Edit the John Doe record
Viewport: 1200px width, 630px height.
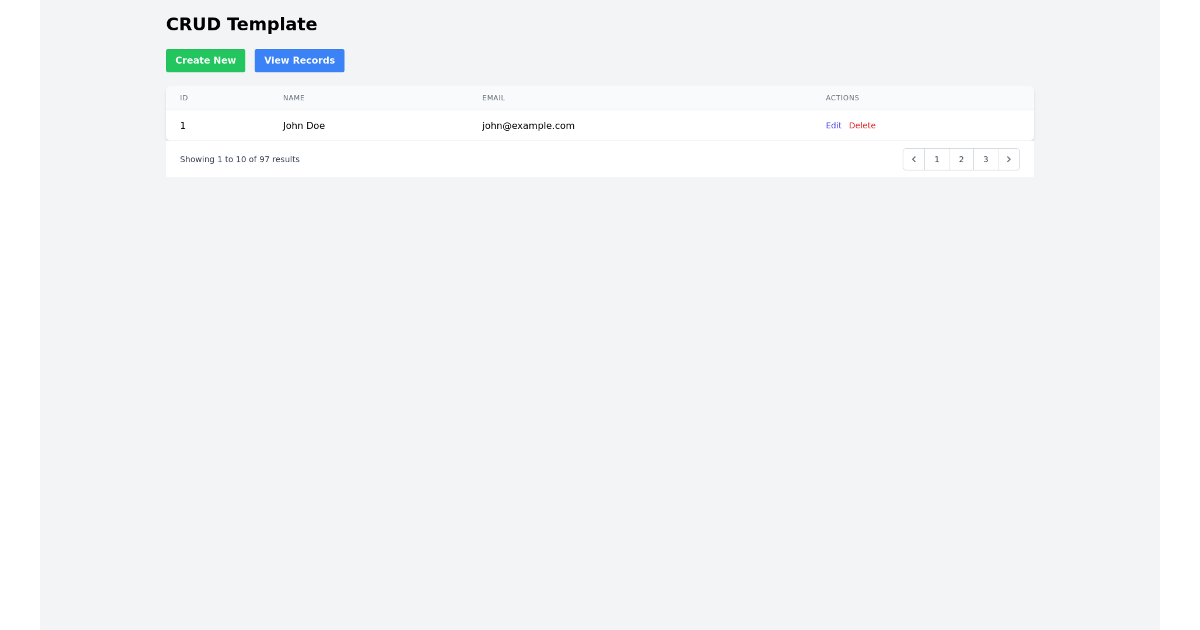point(833,125)
